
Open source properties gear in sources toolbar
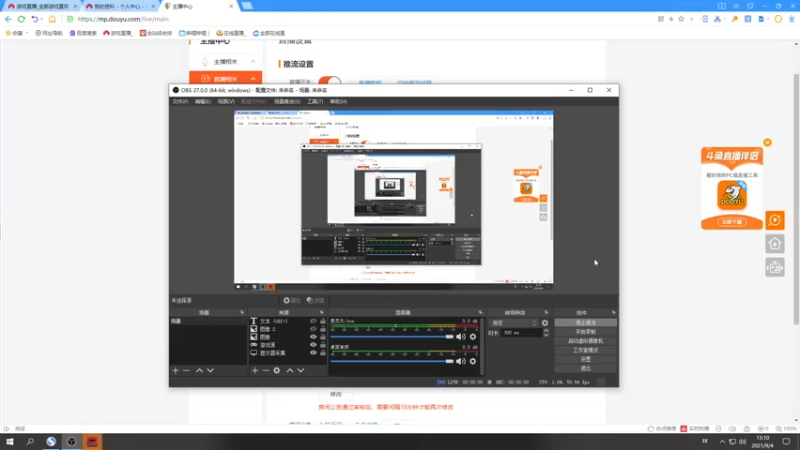coord(277,370)
